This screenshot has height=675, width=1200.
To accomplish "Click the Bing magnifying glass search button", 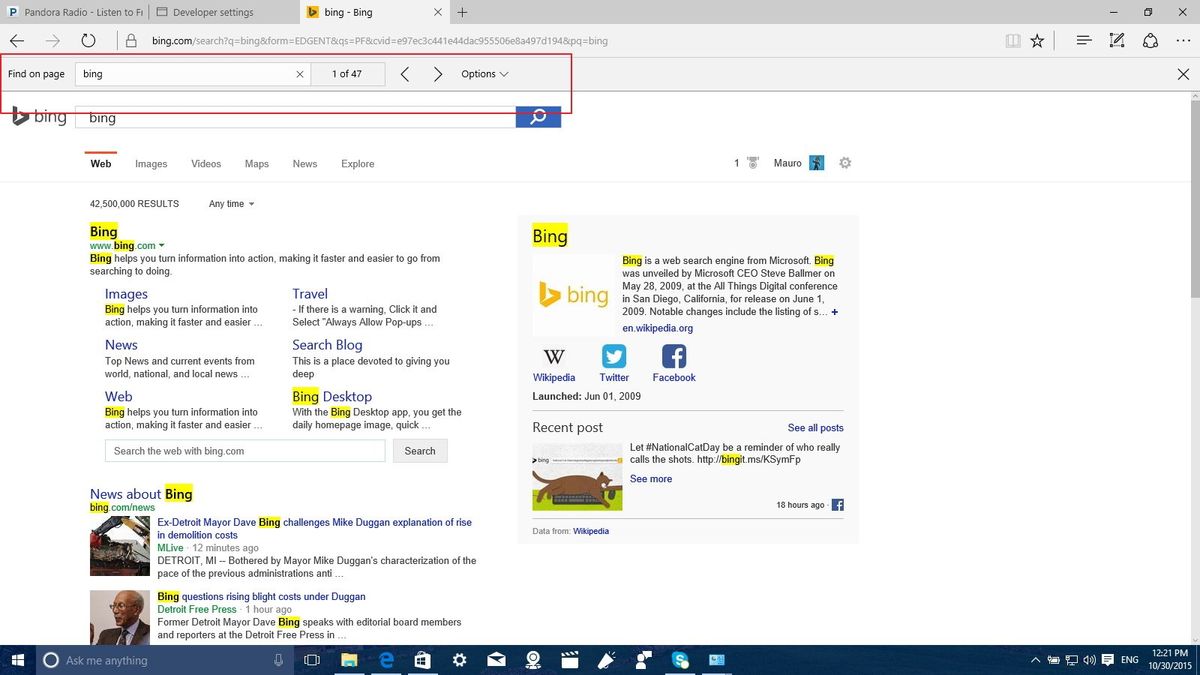I will point(538,117).
